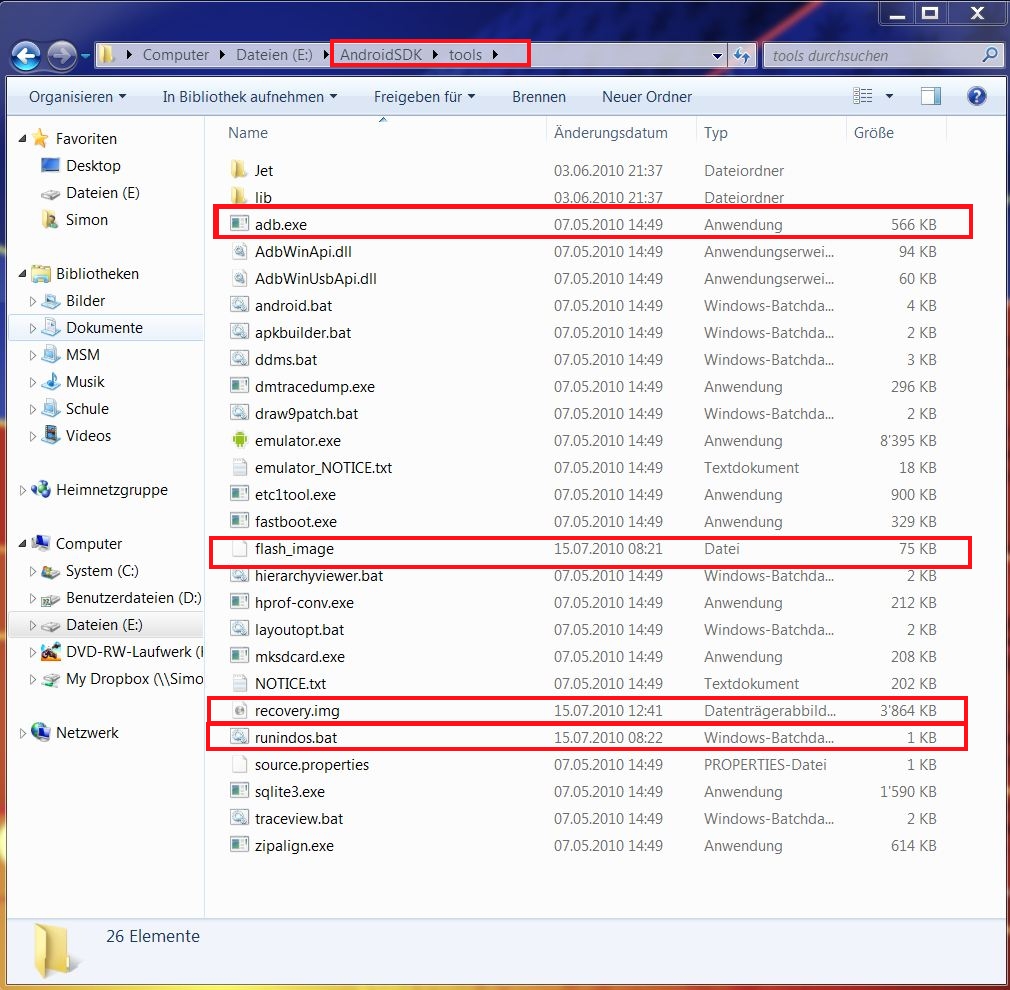Click the Brennen toolbar button
The width and height of the screenshot is (1010, 990).
click(538, 97)
